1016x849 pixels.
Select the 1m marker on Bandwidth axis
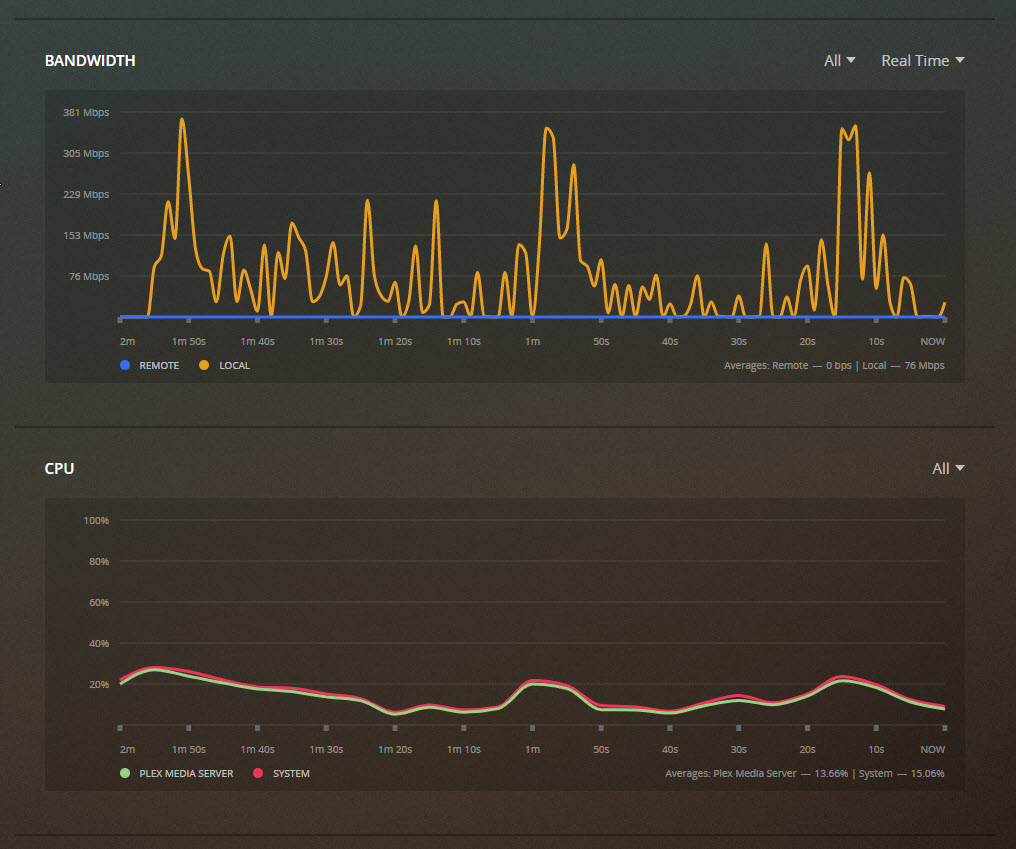[x=532, y=342]
